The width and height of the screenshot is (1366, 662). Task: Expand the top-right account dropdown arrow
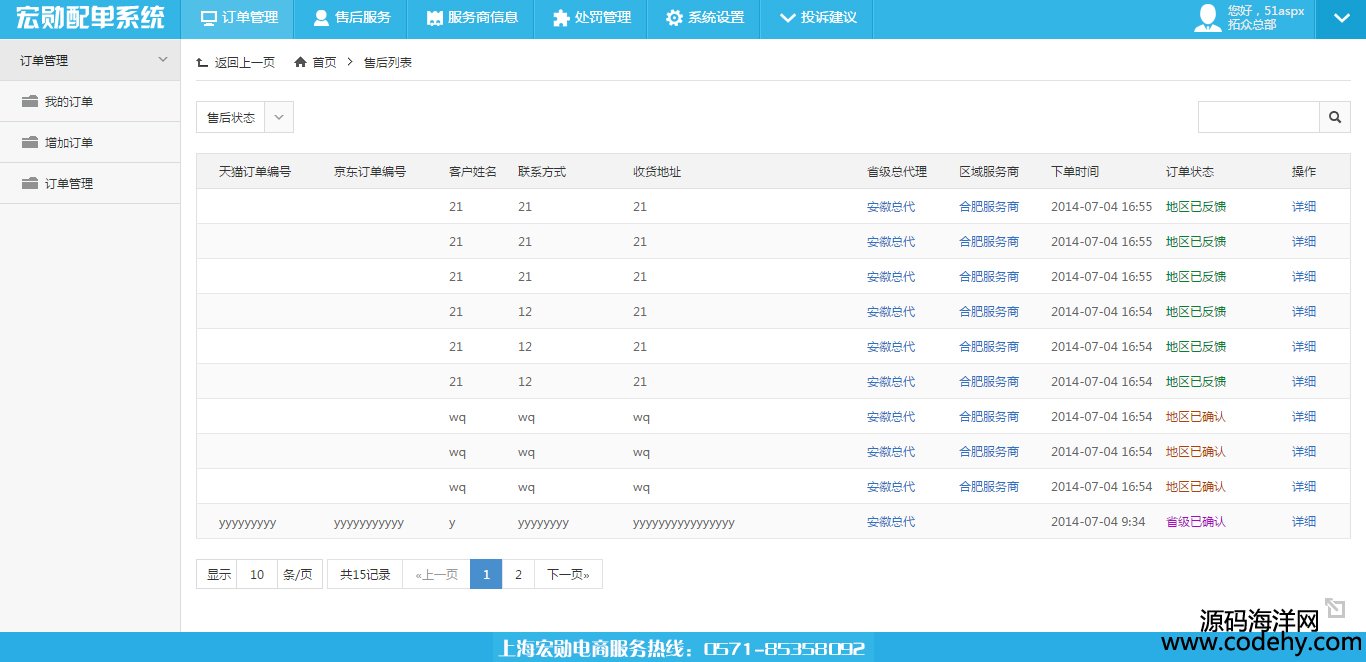click(1340, 18)
